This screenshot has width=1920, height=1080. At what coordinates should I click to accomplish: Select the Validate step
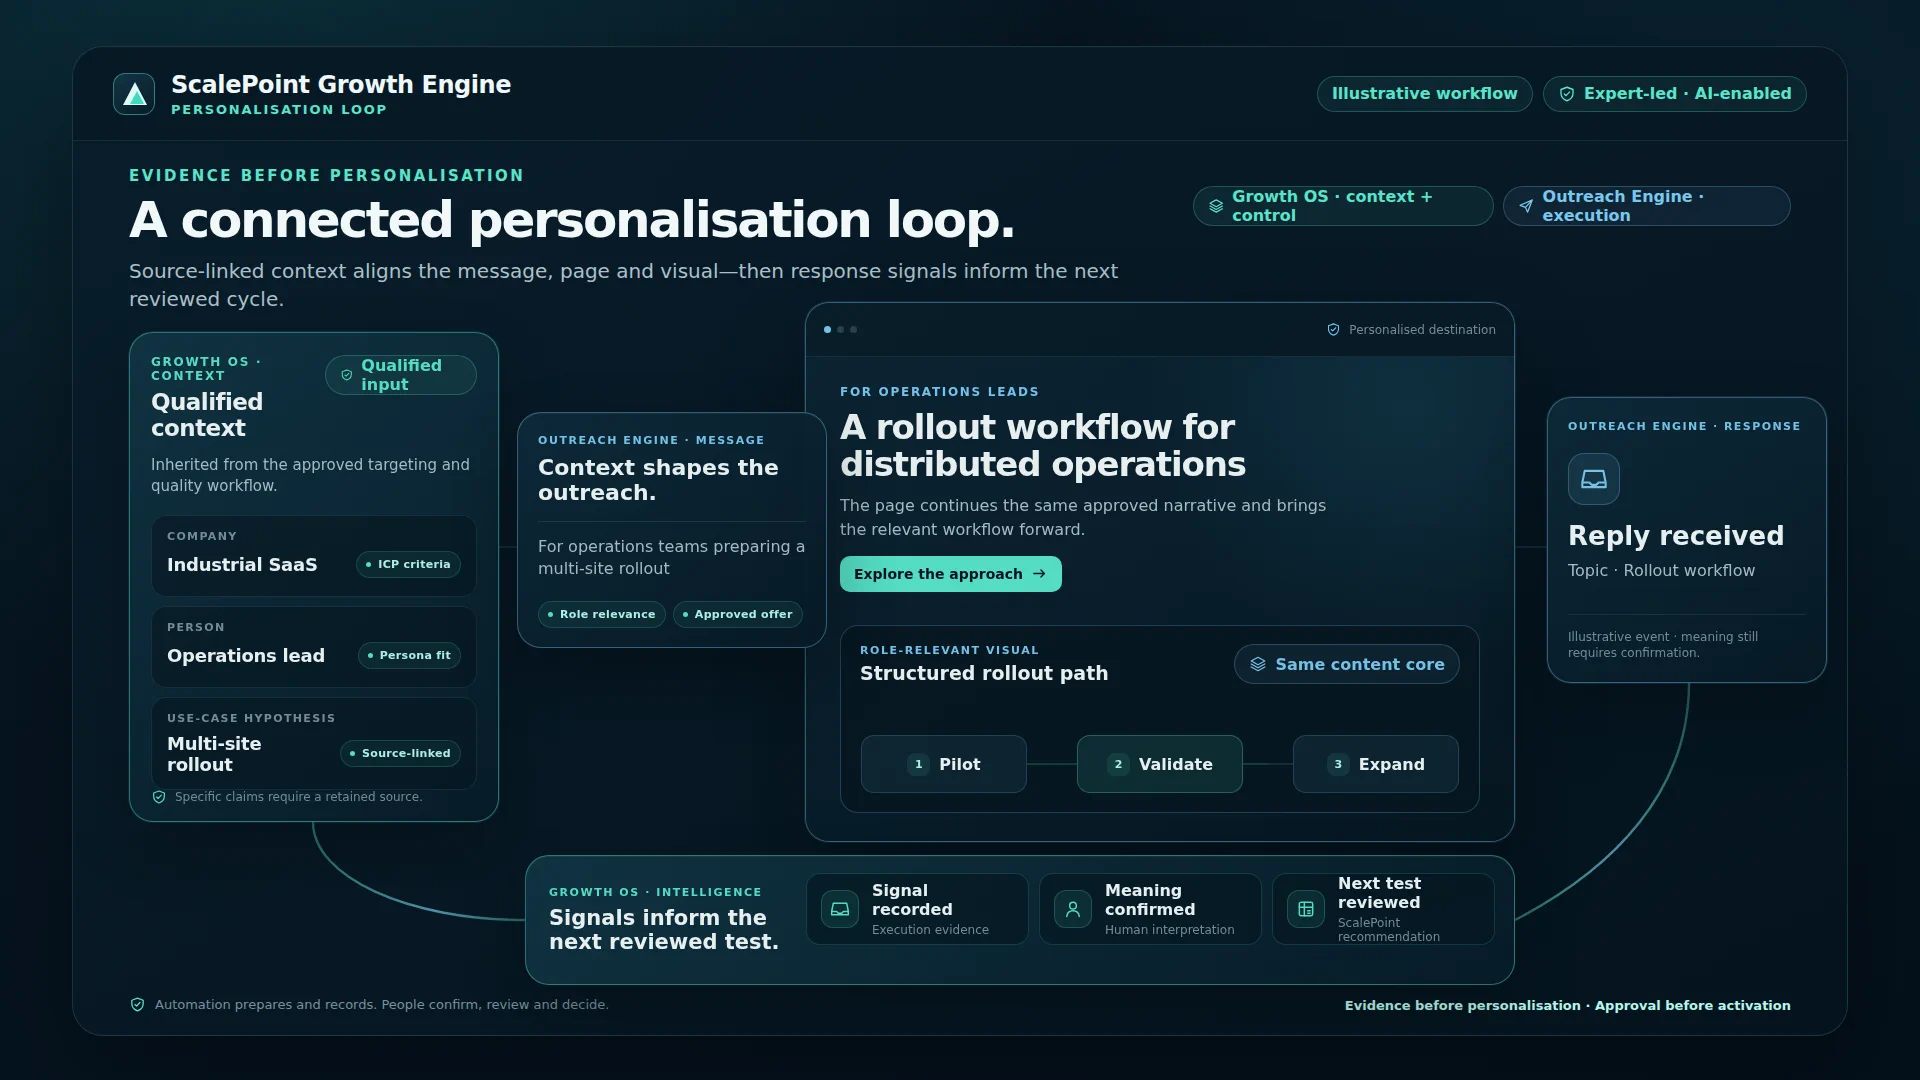pyautogui.click(x=1160, y=764)
